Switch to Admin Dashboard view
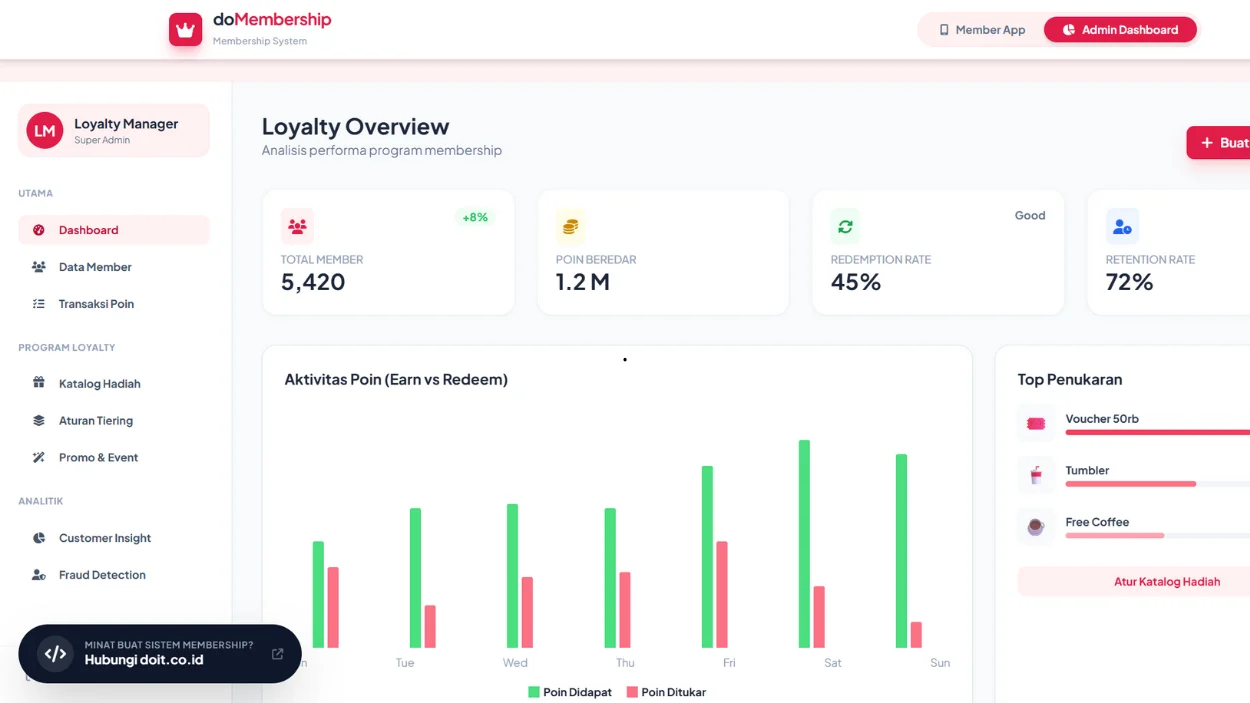 [1119, 30]
